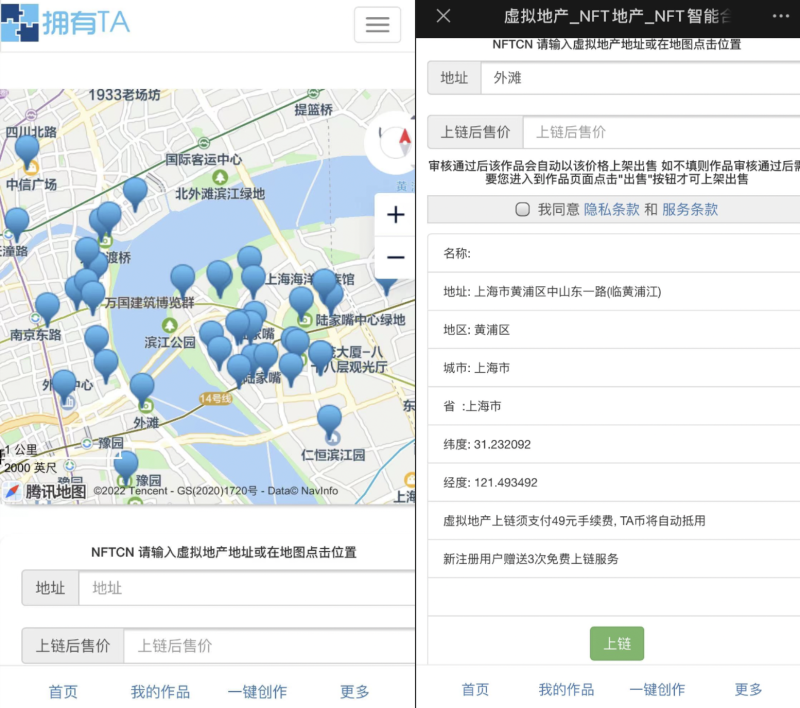
Task: Click the 经度: 121.493492 row
Action: click(x=614, y=483)
